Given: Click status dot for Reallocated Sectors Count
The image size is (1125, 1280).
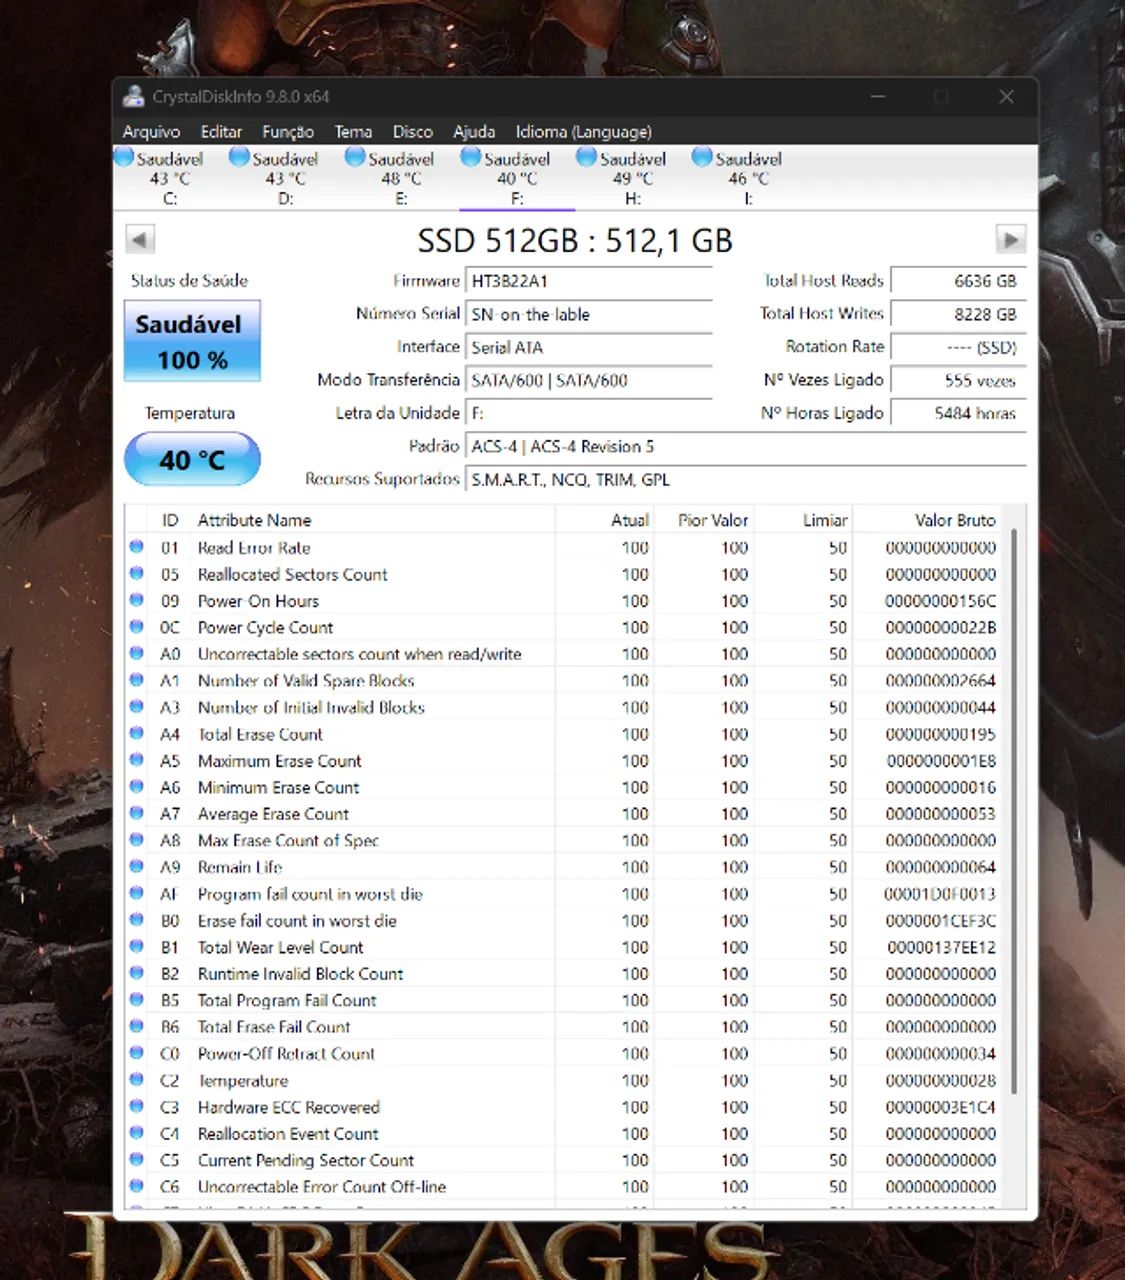Looking at the screenshot, I should (x=137, y=574).
